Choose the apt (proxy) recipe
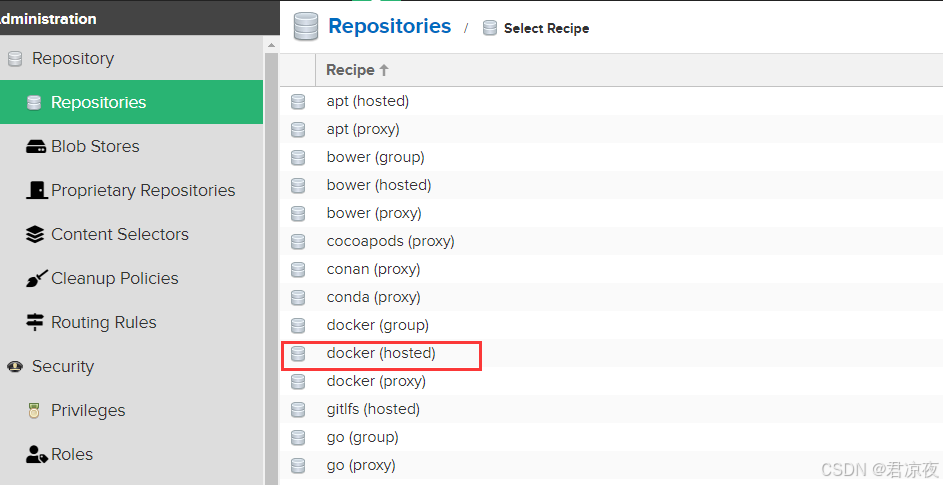 (362, 129)
